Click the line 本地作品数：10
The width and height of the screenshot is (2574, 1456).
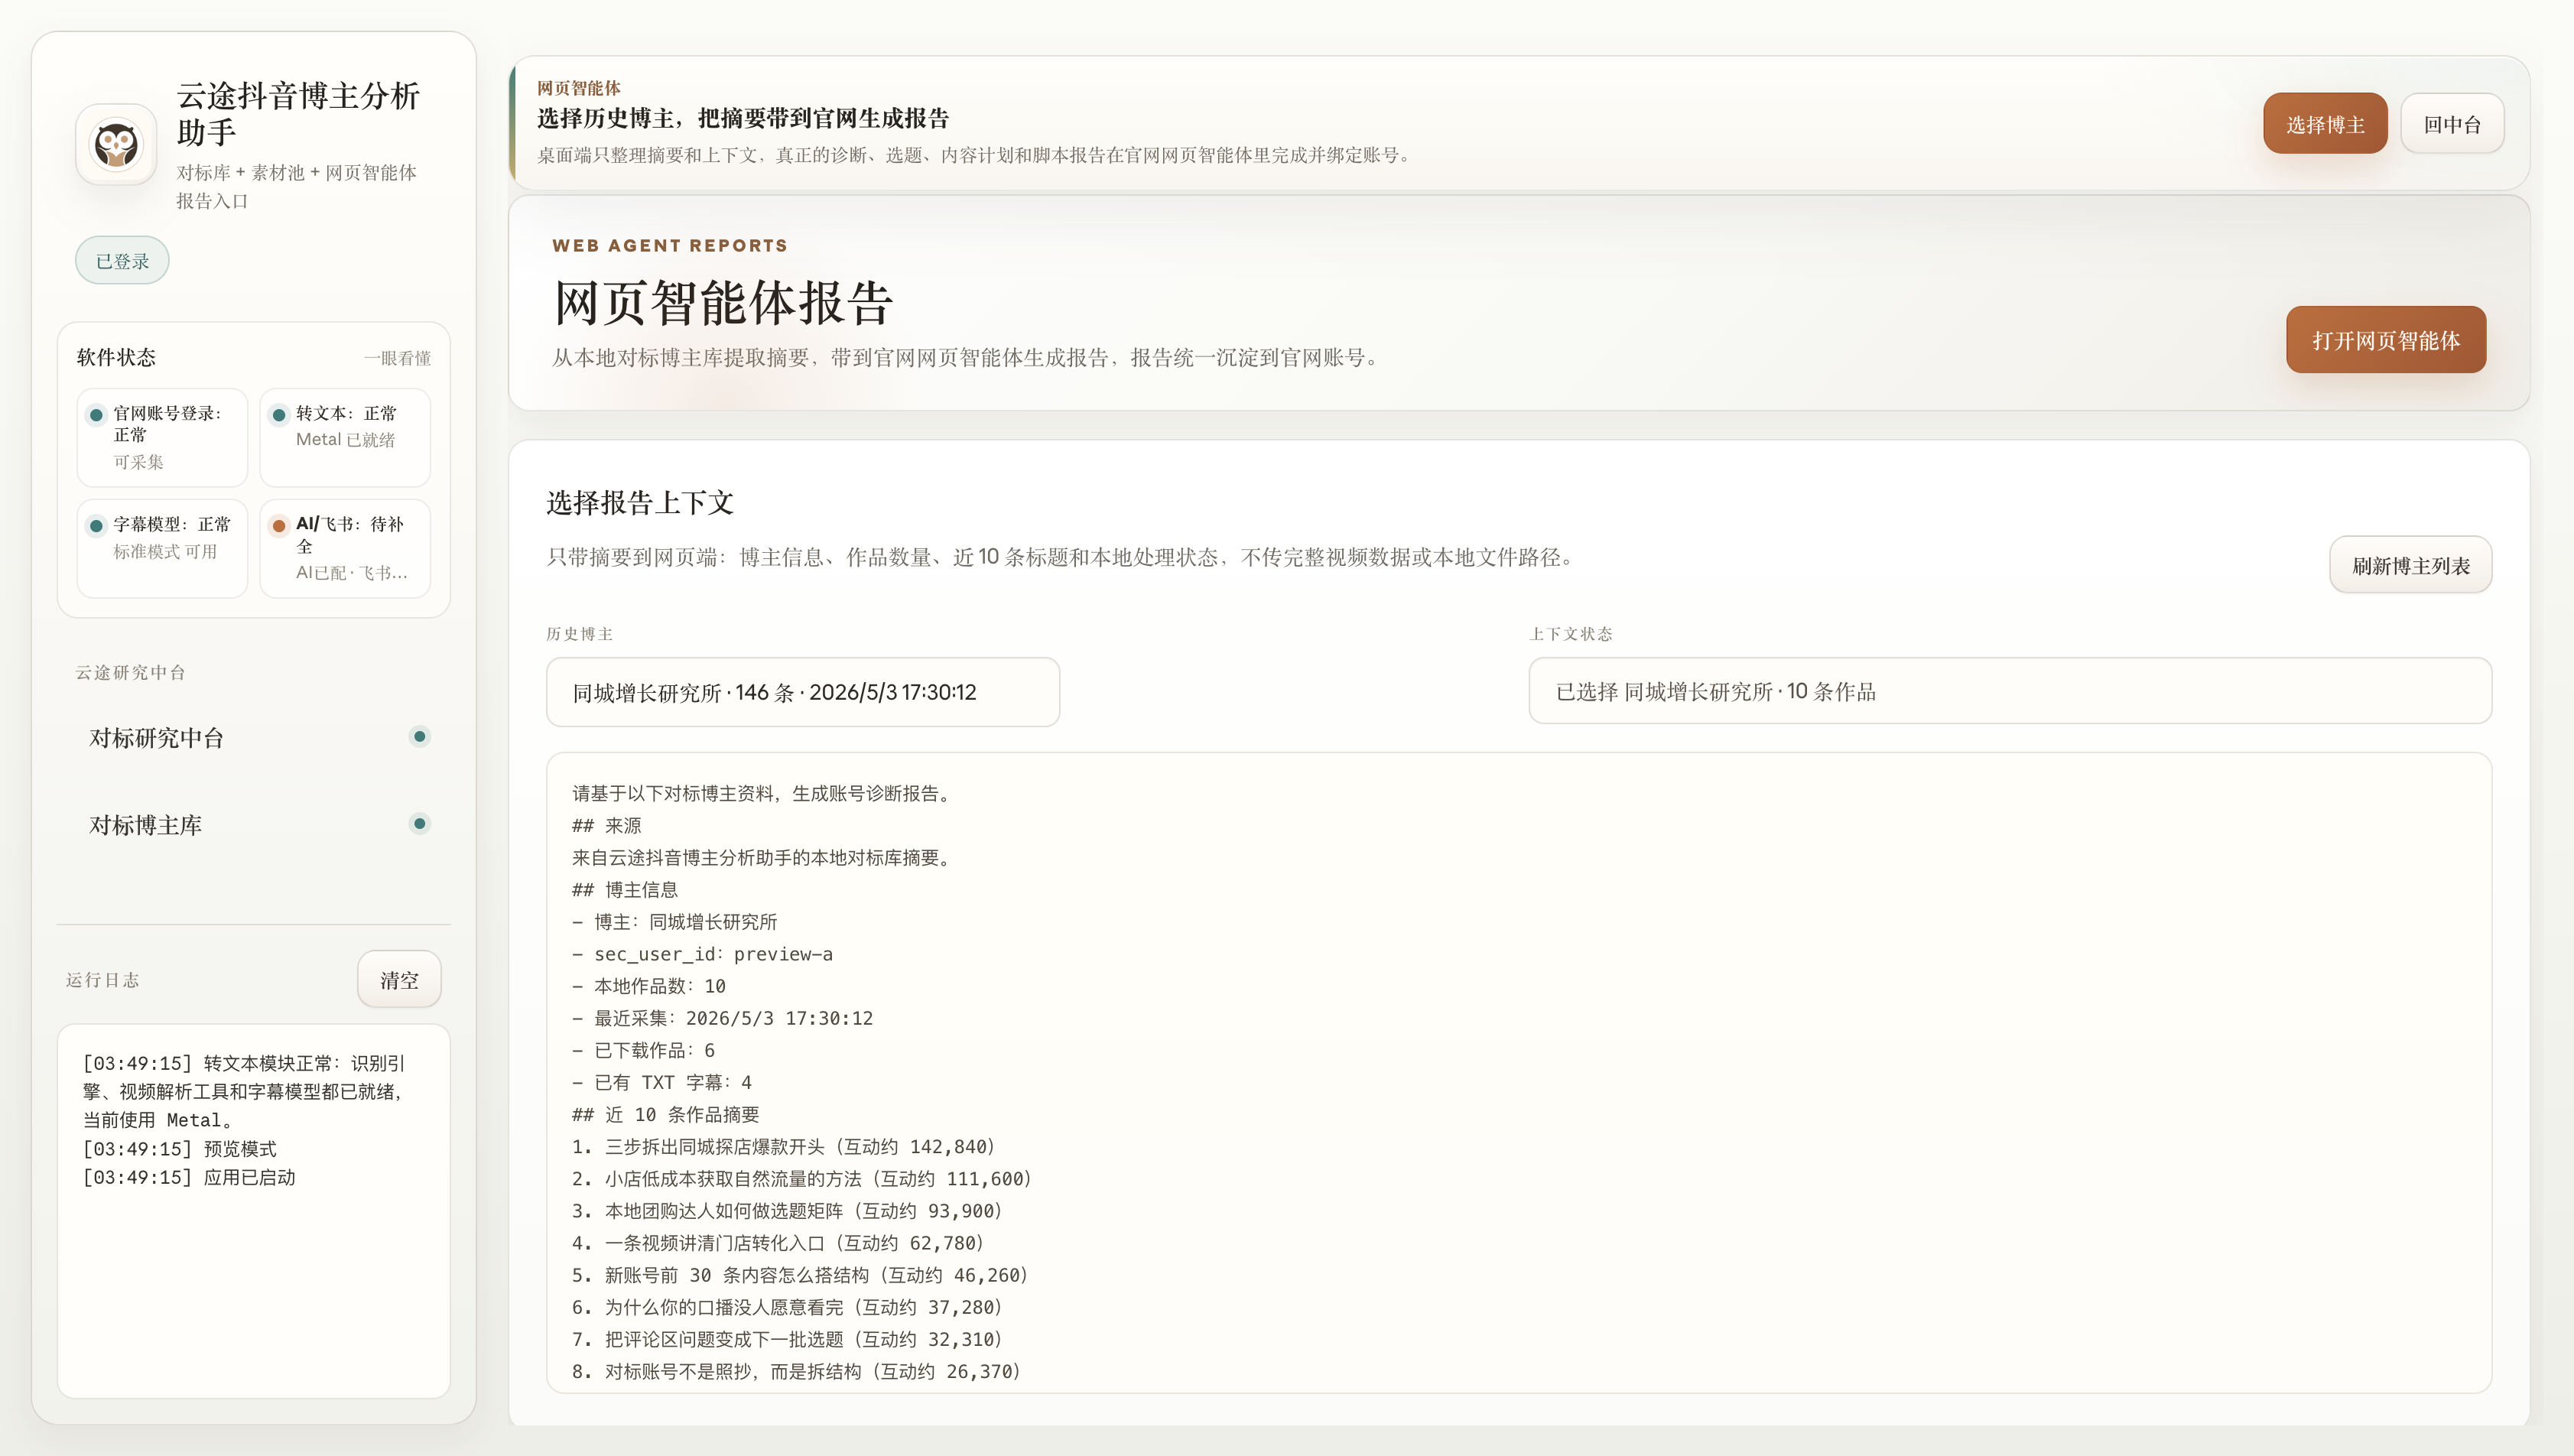tap(649, 986)
